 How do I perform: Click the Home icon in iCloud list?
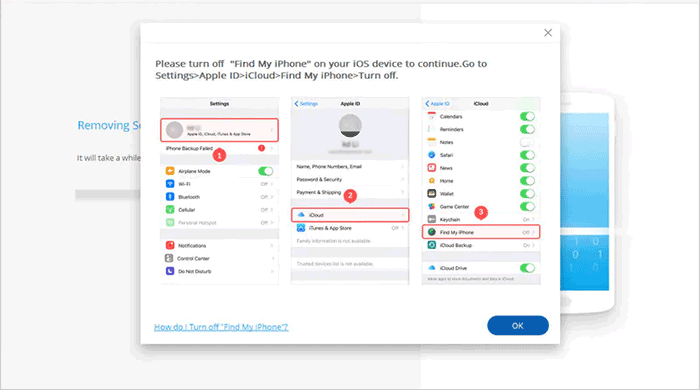432,181
